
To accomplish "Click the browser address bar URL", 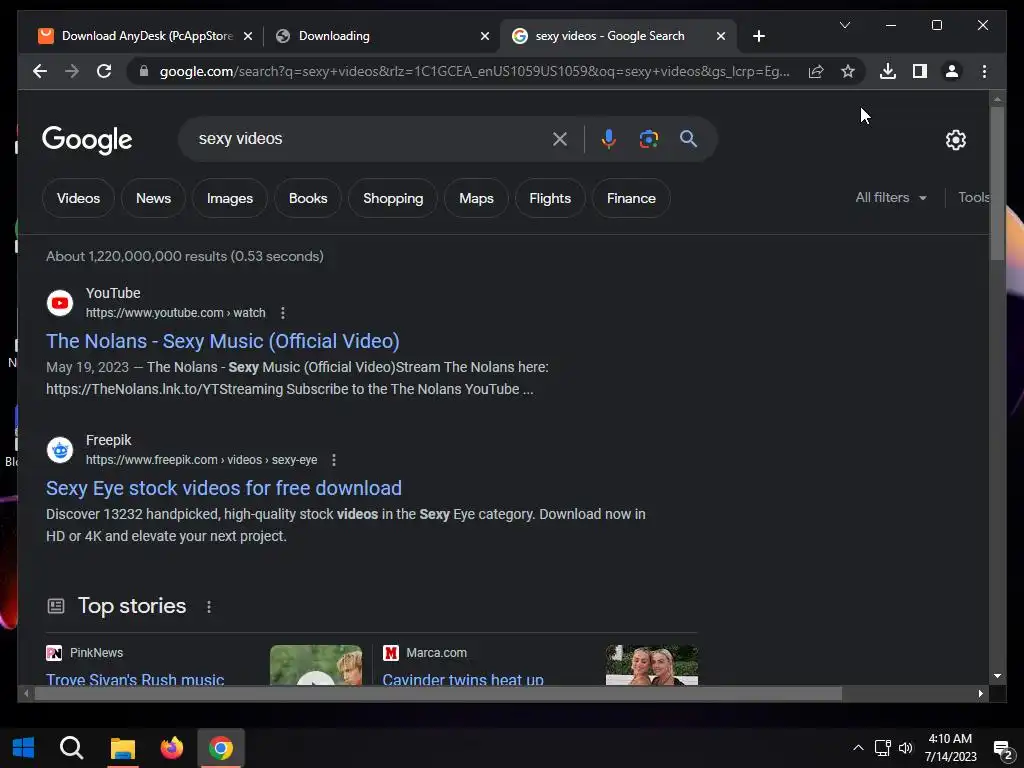I will click(475, 71).
